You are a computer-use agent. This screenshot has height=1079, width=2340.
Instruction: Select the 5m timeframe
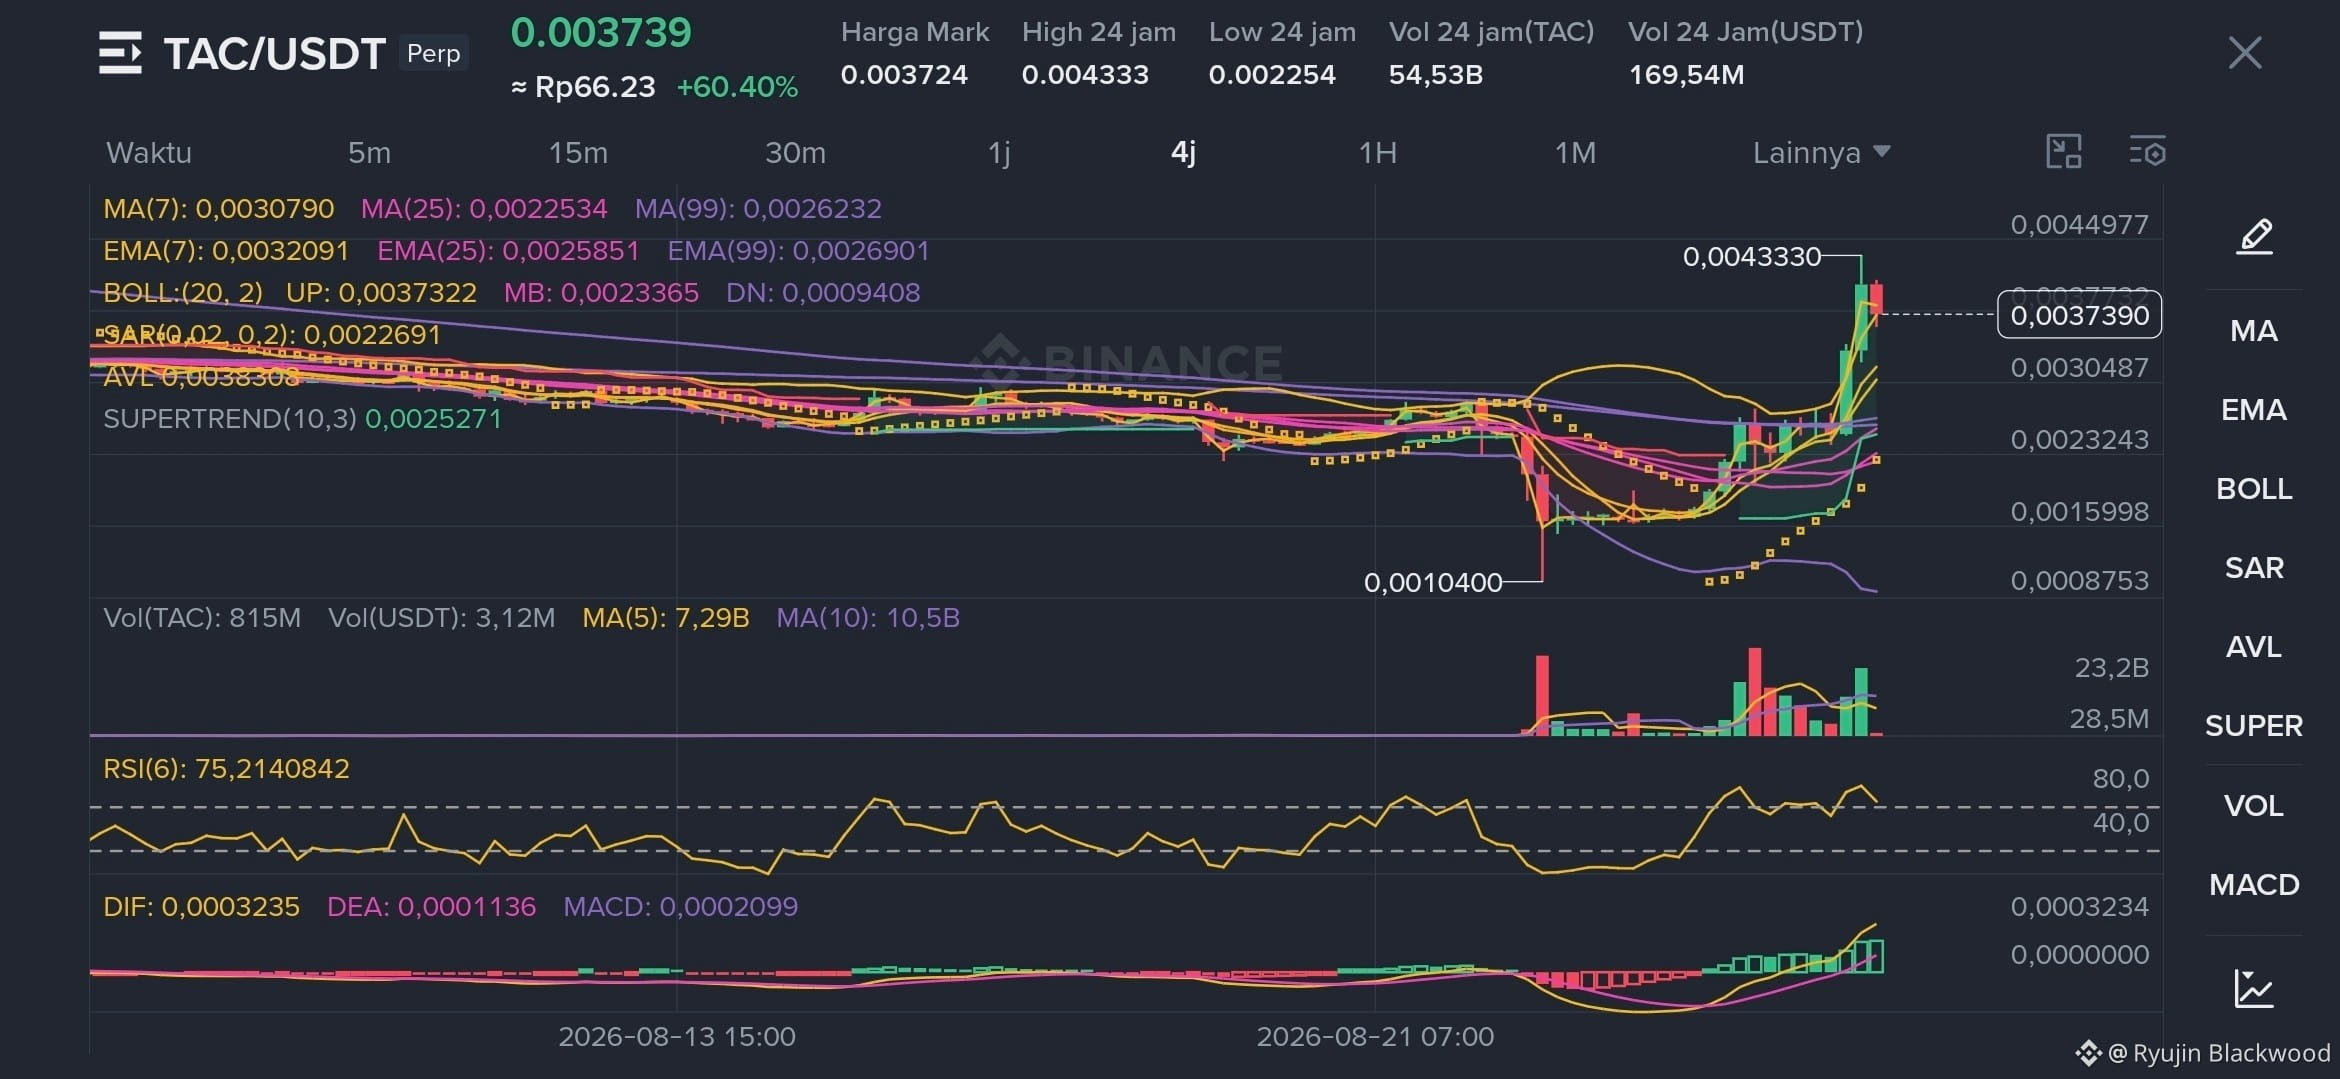click(369, 153)
